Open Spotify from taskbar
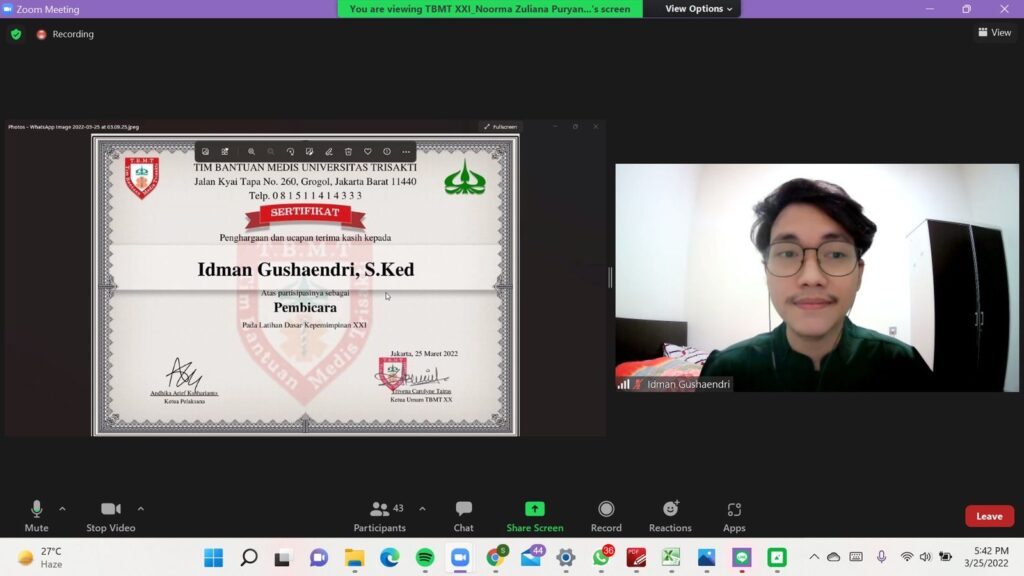Screen dimensions: 1024x576 tap(425, 558)
